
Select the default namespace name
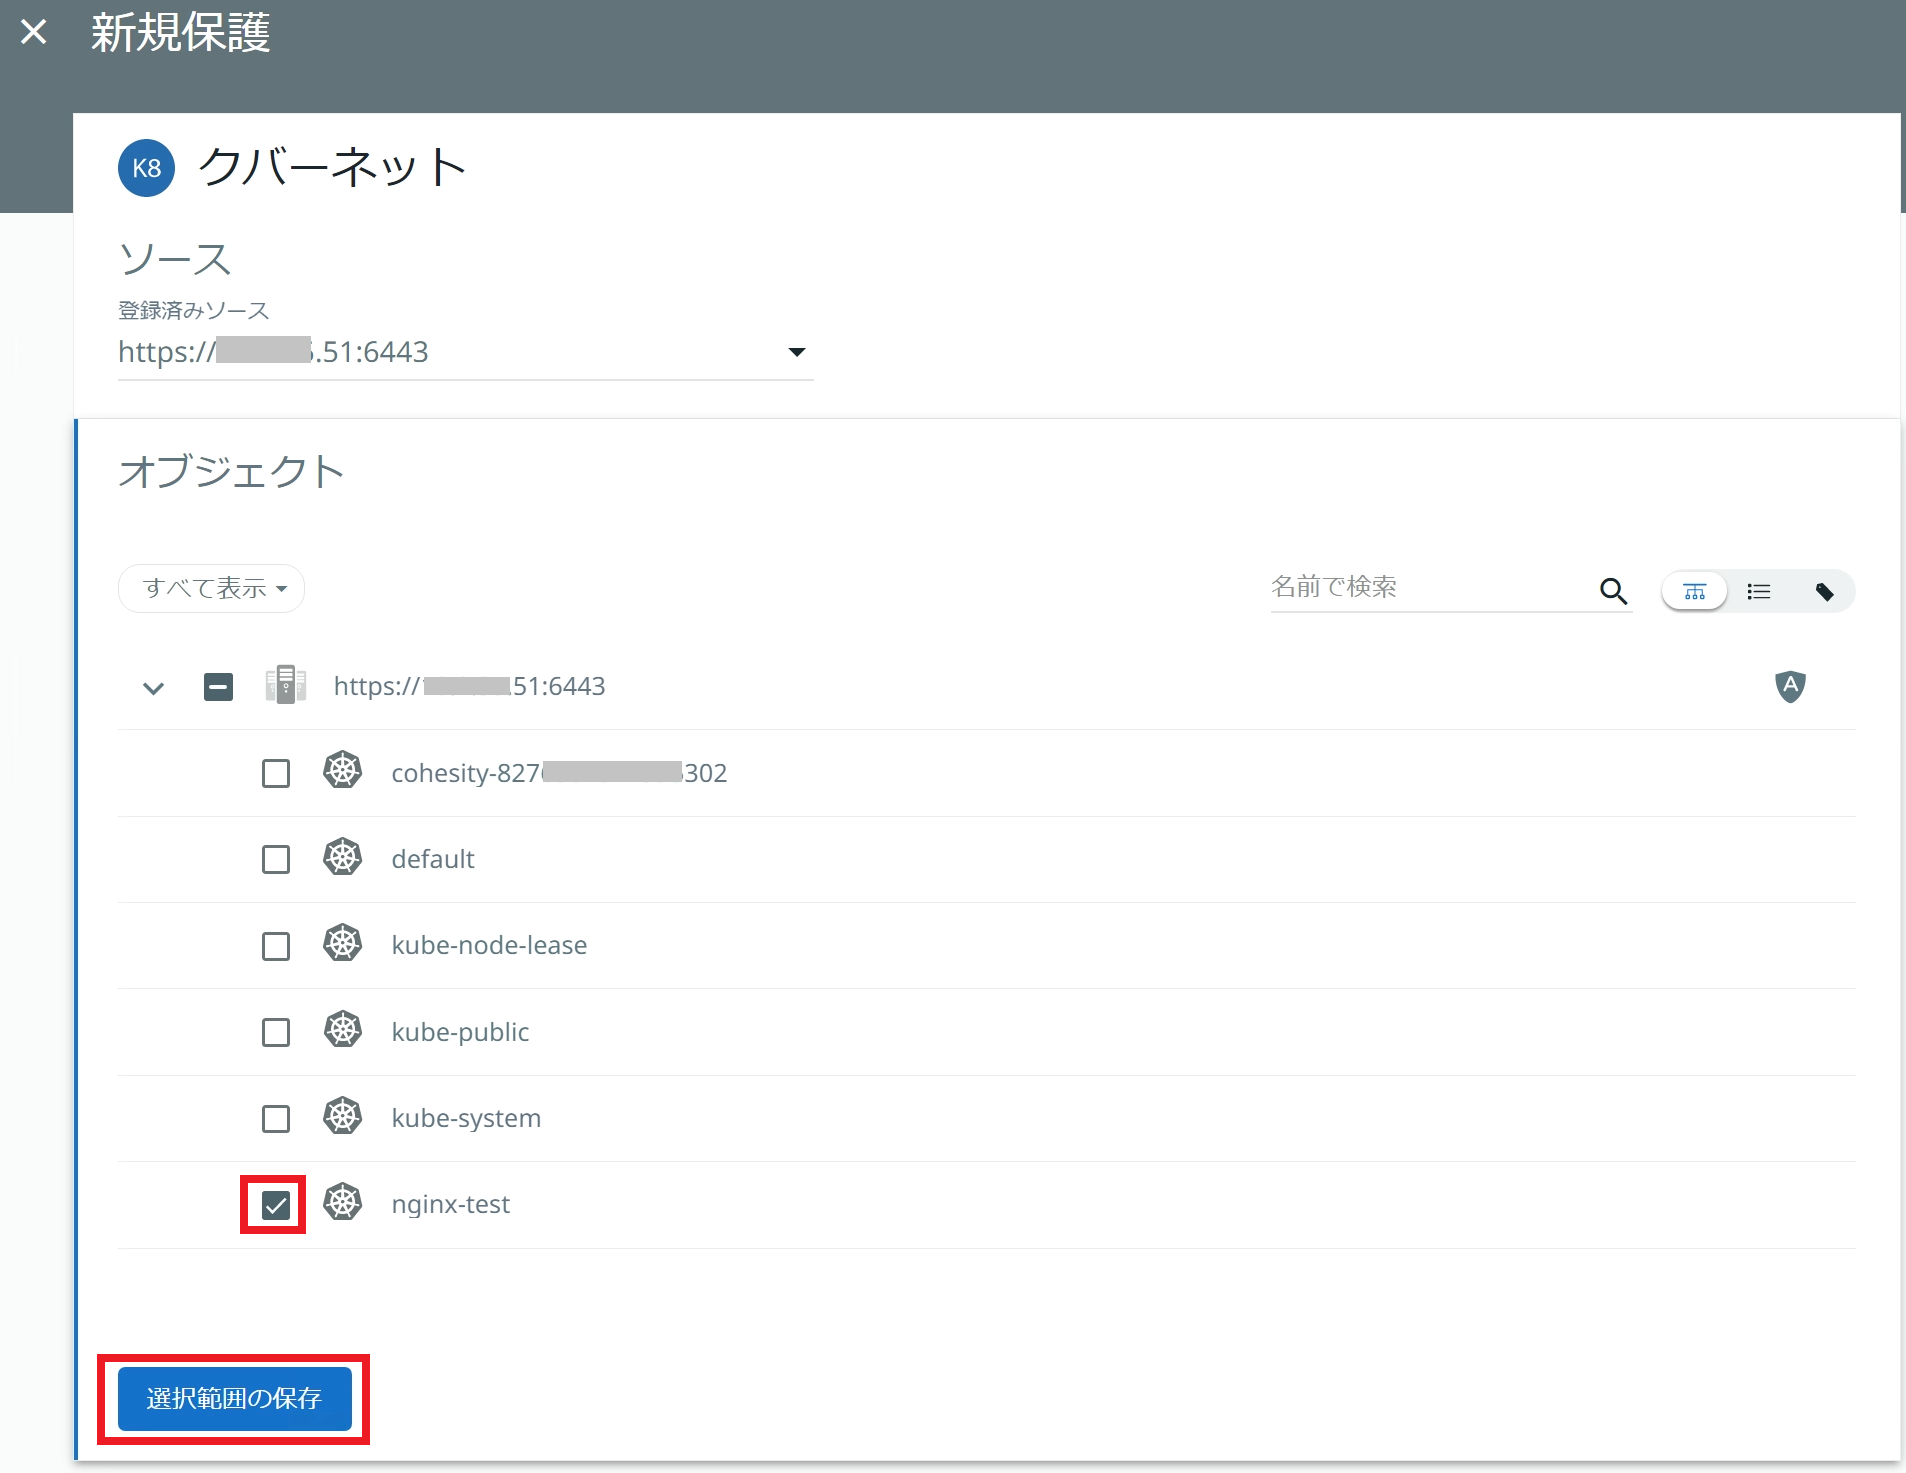[x=433, y=859]
